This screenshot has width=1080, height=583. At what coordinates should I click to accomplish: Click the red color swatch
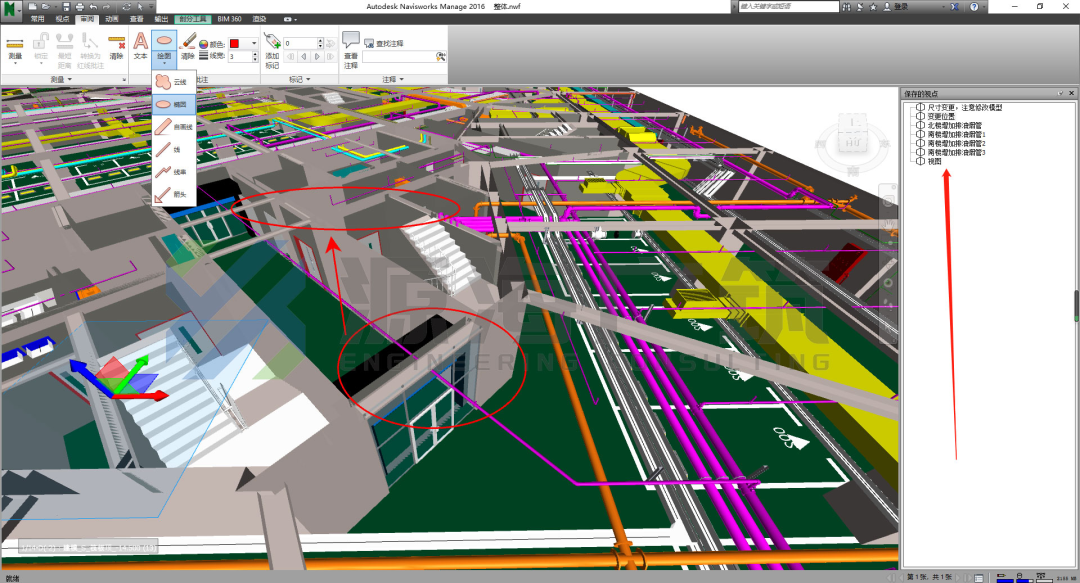[x=234, y=43]
